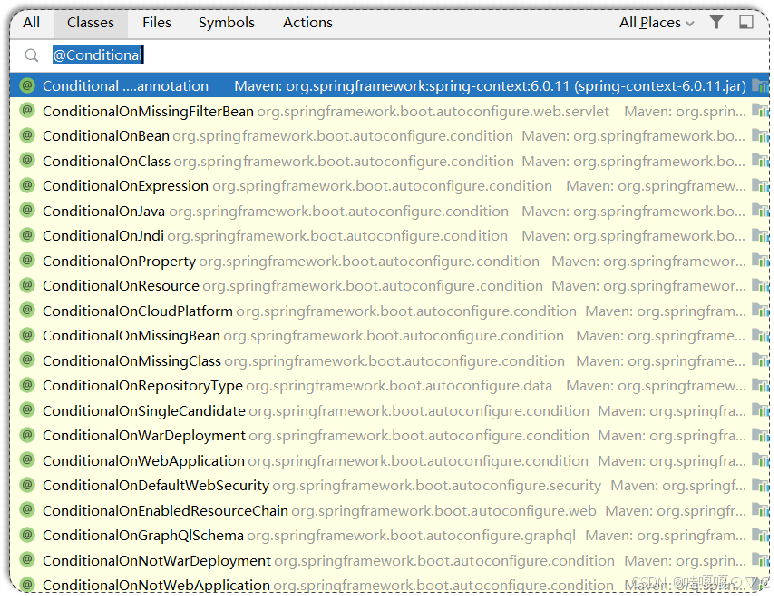The image size is (774, 596).
Task: Click the Open in Find Tool Window icon
Action: [746, 22]
